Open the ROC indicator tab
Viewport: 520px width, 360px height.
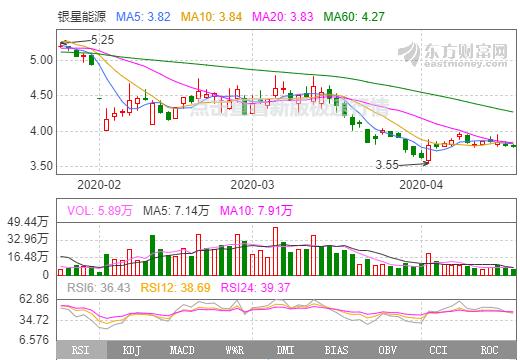coord(490,350)
